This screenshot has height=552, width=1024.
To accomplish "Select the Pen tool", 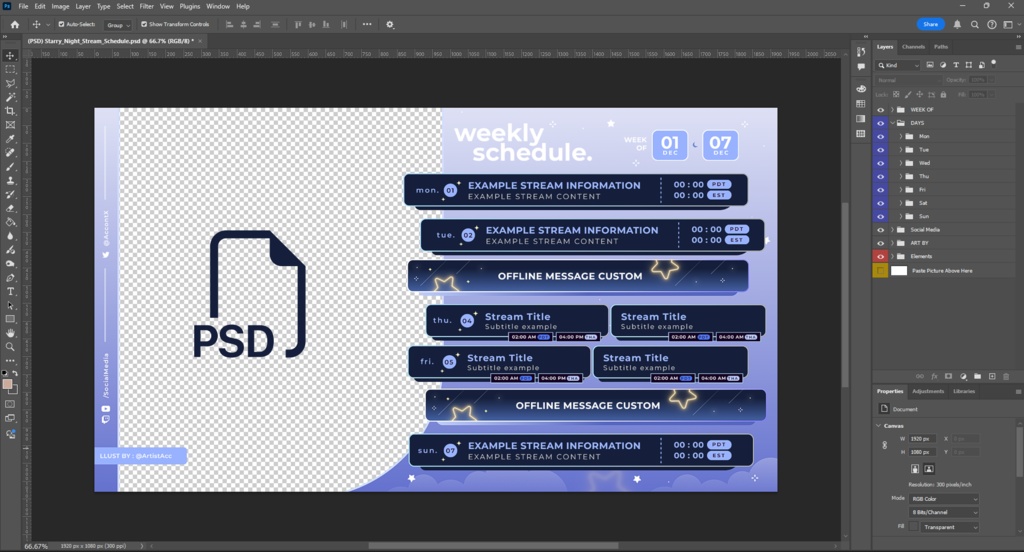I will coord(10,278).
